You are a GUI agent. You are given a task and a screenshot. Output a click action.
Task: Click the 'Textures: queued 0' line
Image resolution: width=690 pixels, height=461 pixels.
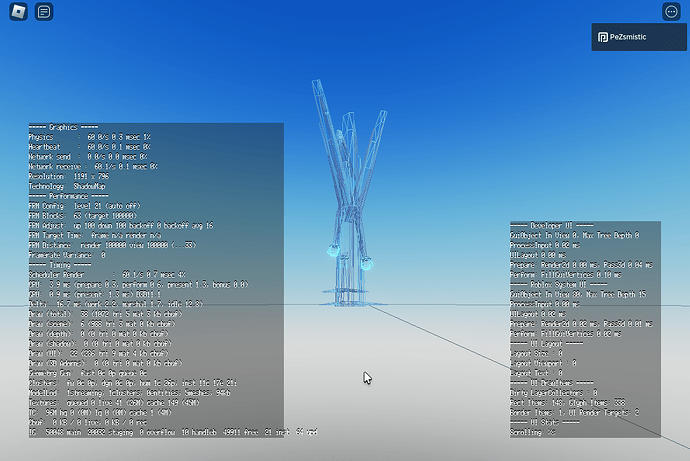(x=114, y=402)
